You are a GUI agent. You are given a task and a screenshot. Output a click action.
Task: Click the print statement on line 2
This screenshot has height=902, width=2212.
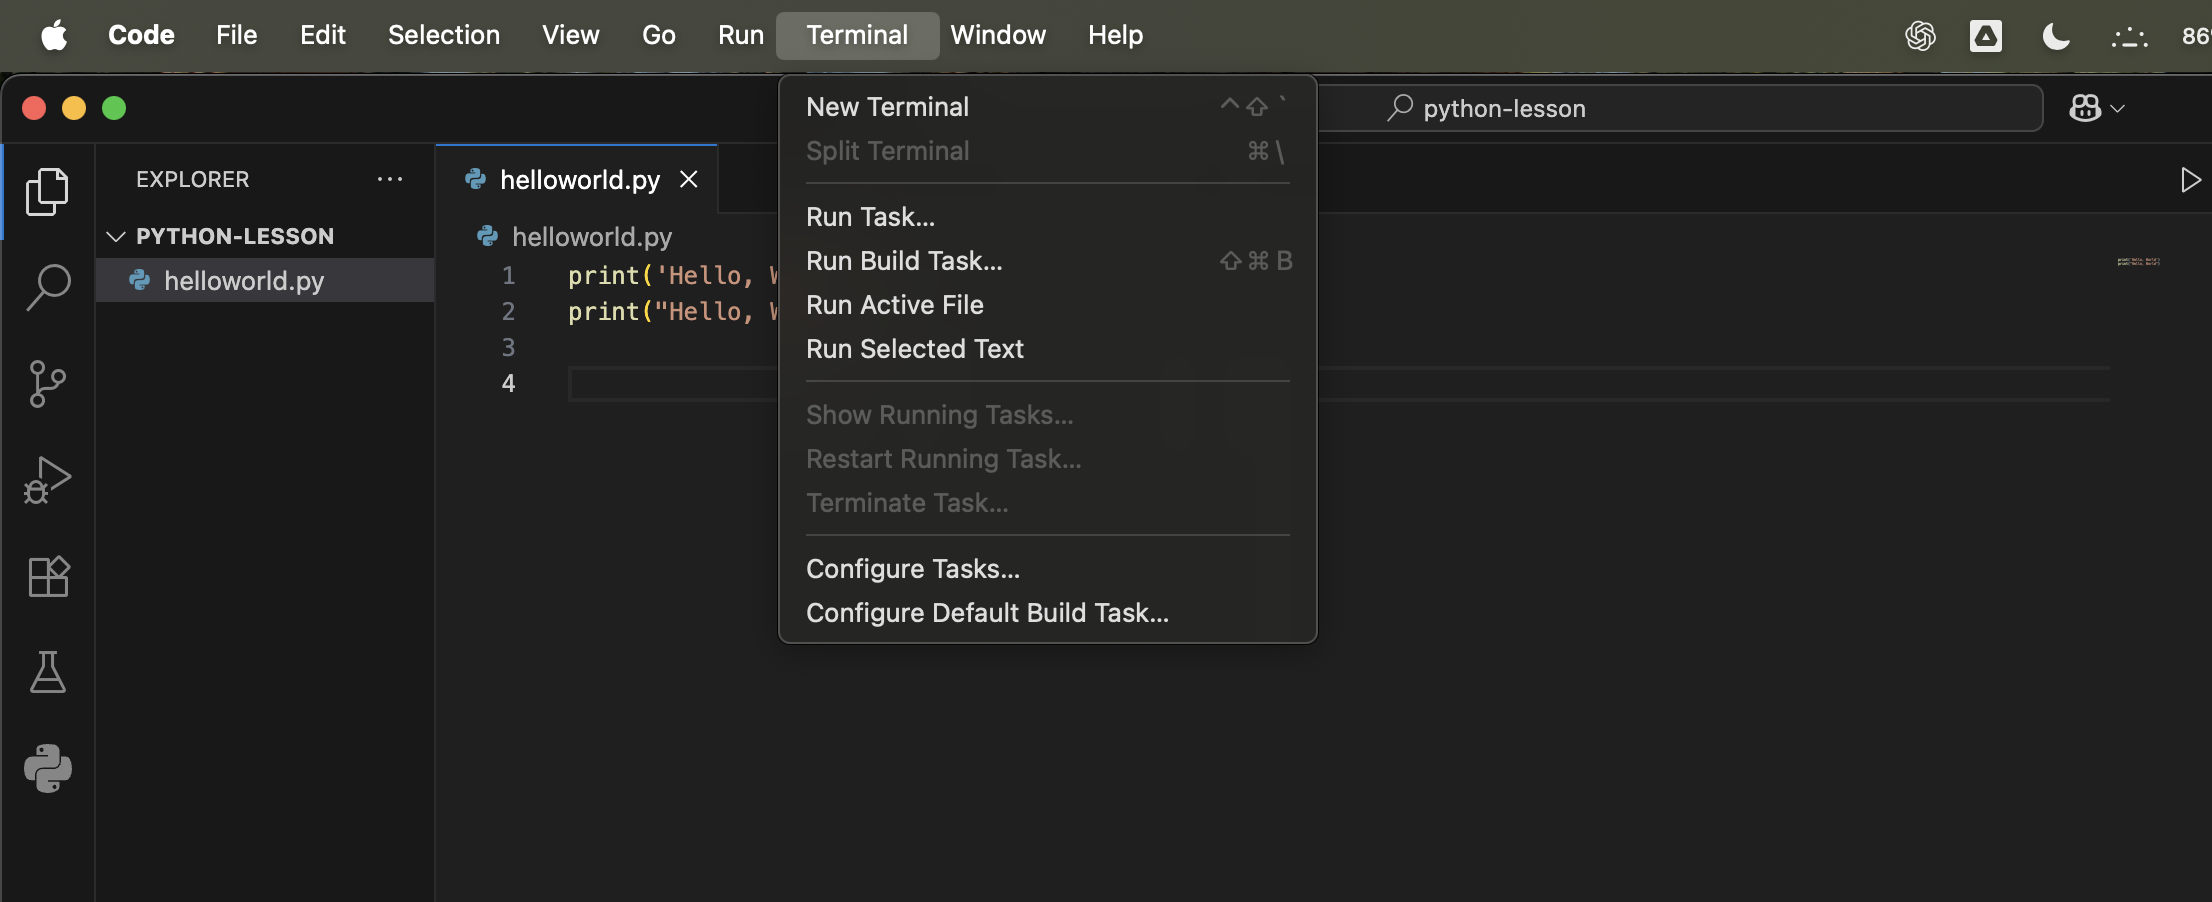coord(672,312)
